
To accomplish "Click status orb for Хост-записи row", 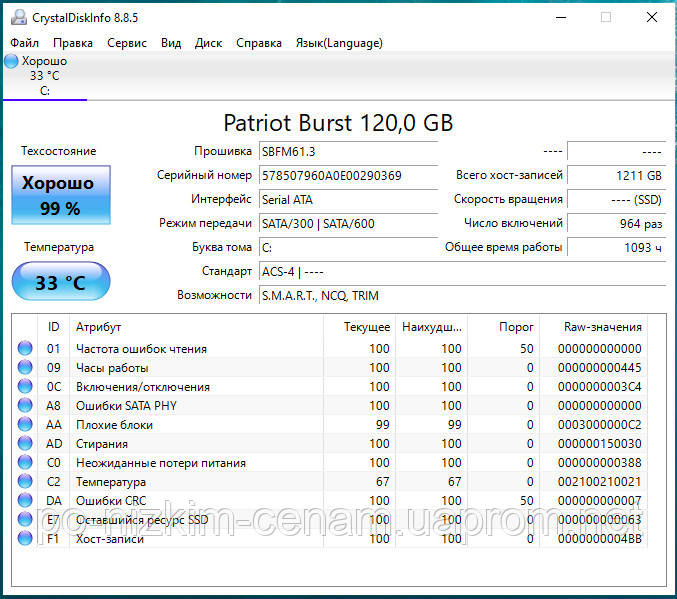I will [x=25, y=539].
